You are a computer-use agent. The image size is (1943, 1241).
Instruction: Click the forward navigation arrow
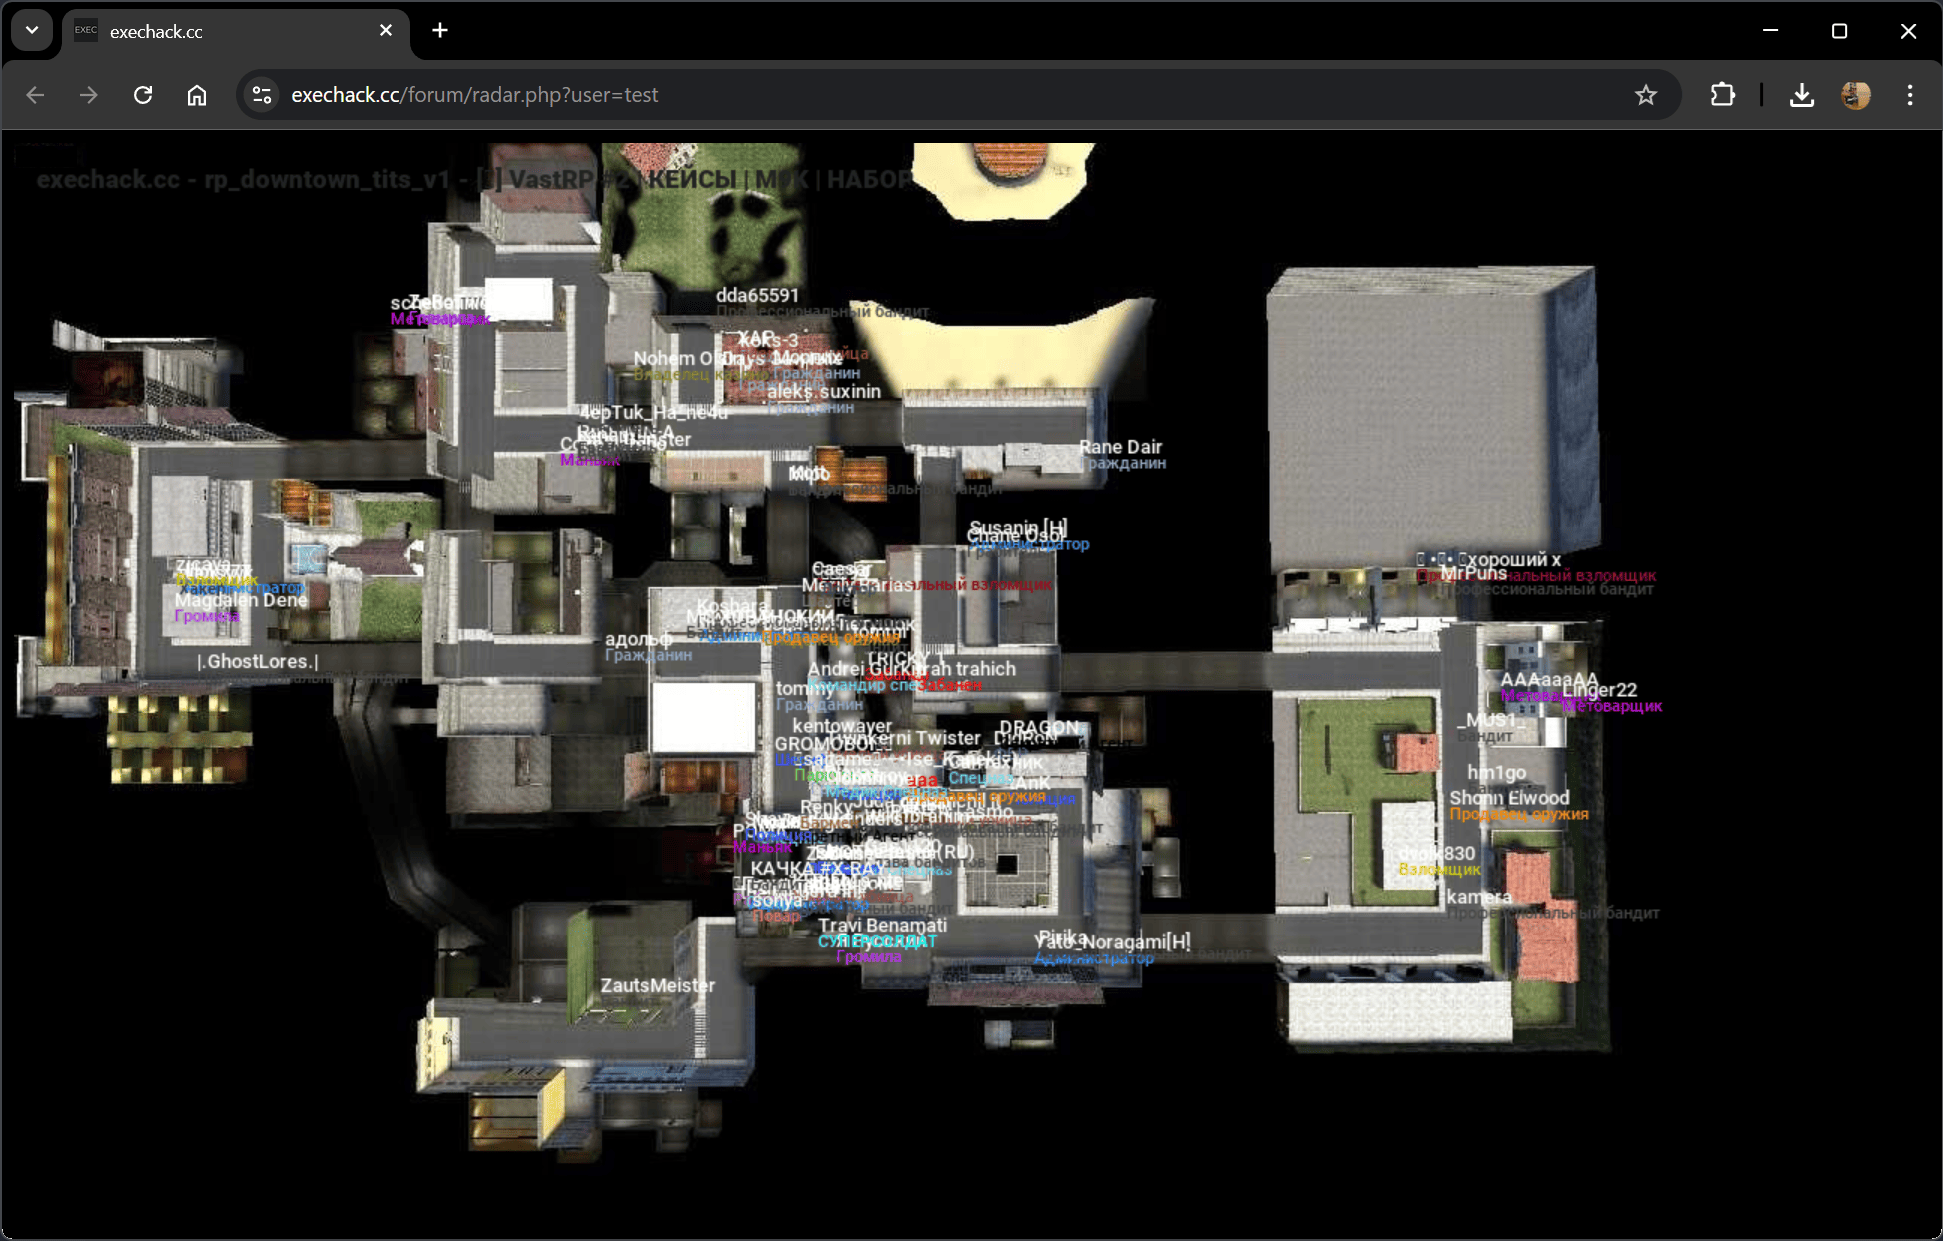point(89,95)
